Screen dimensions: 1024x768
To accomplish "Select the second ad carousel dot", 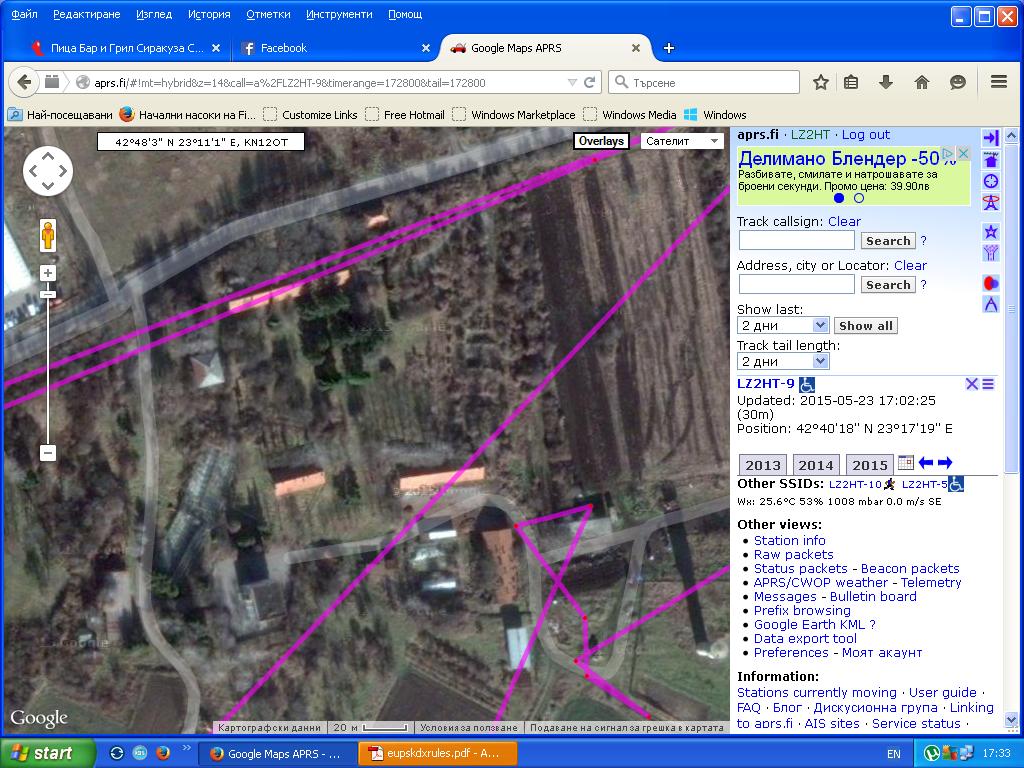I will point(859,198).
